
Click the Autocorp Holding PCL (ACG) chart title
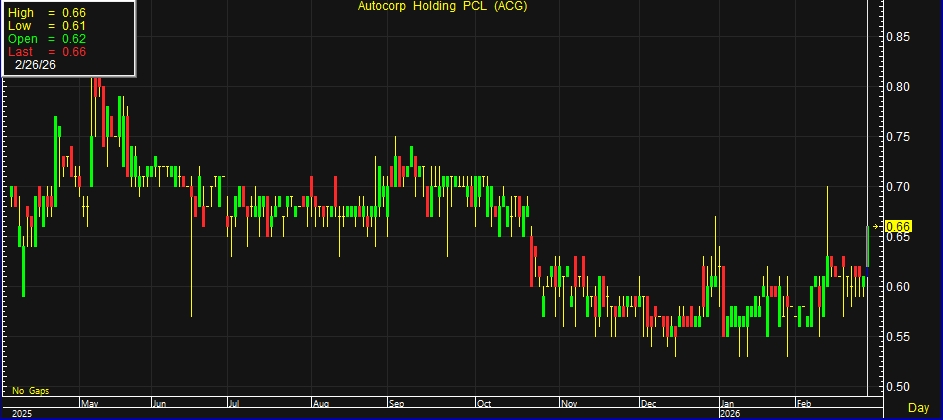pyautogui.click(x=443, y=7)
